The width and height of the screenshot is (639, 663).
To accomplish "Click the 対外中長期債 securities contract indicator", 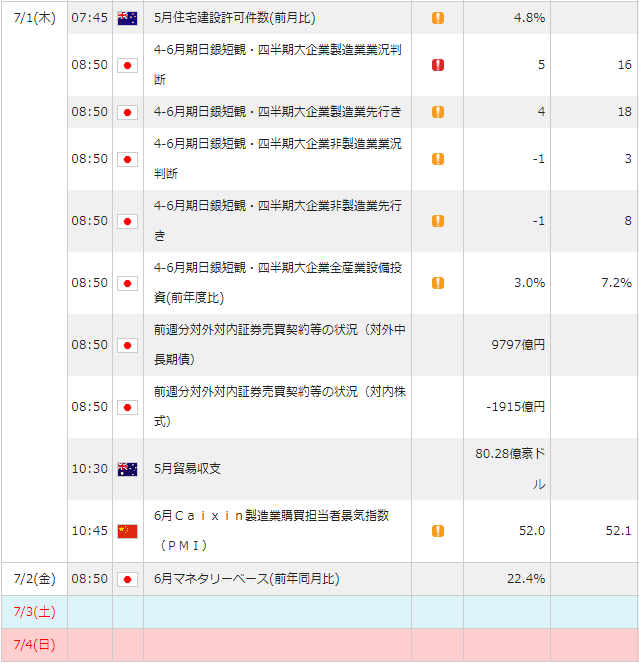I will (280, 345).
